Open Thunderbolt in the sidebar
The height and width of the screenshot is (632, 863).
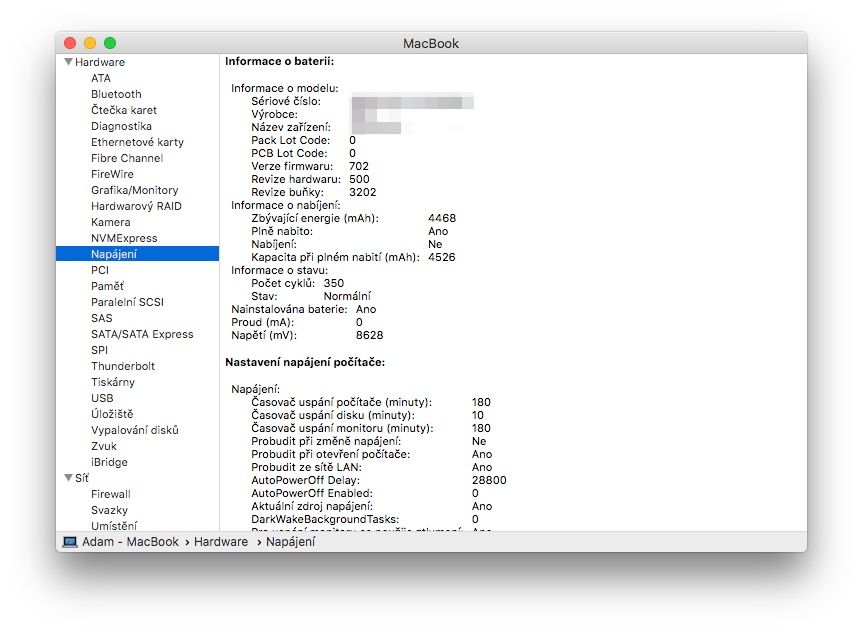pyautogui.click(x=123, y=366)
